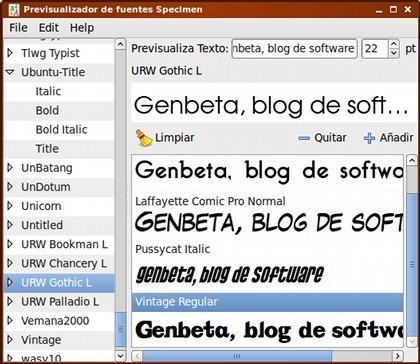The image size is (420, 364).
Task: Click the Limpiar button label
Action: tap(175, 138)
